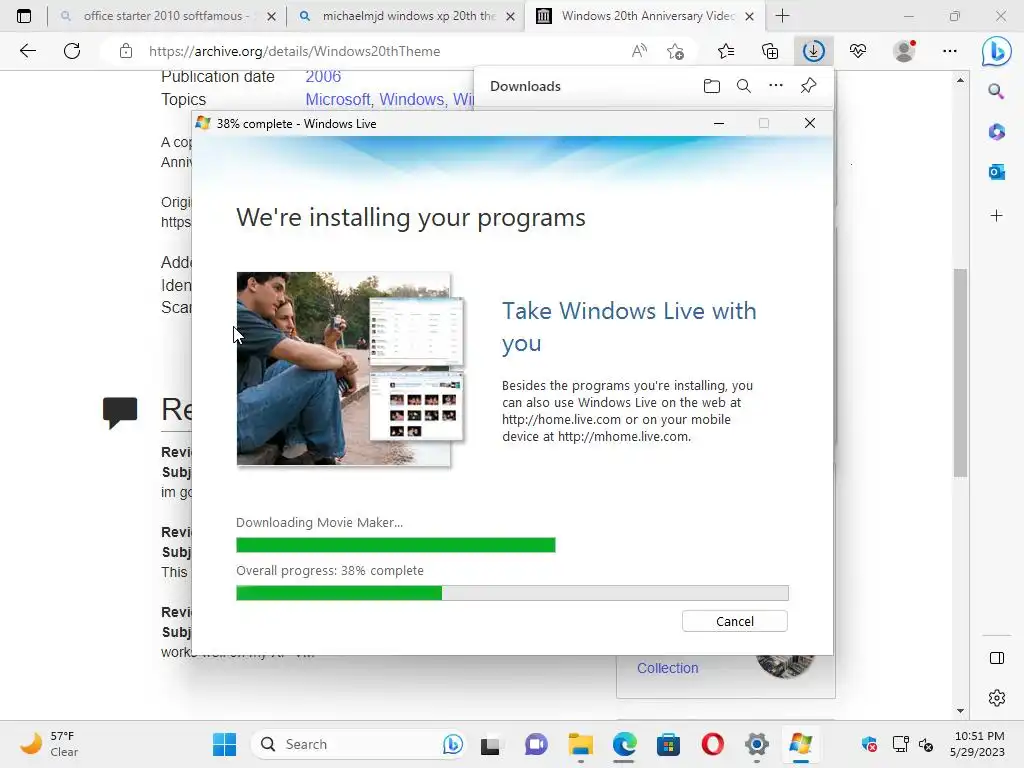Open the Windows topic link

coord(411,99)
